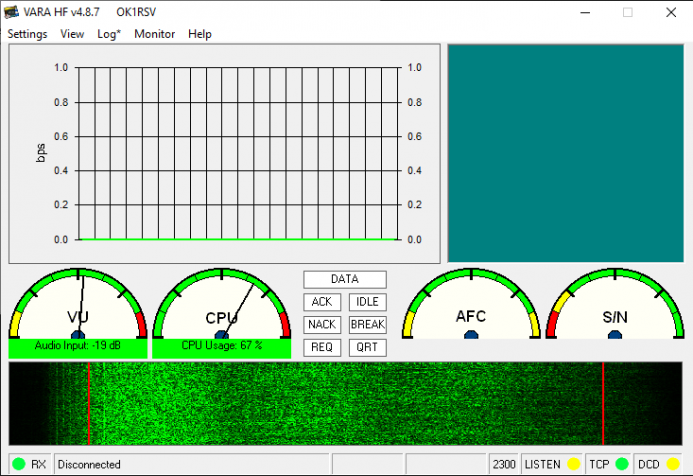The height and width of the screenshot is (476, 693).
Task: Click the green waterfall spectrum display
Action: coord(345,404)
